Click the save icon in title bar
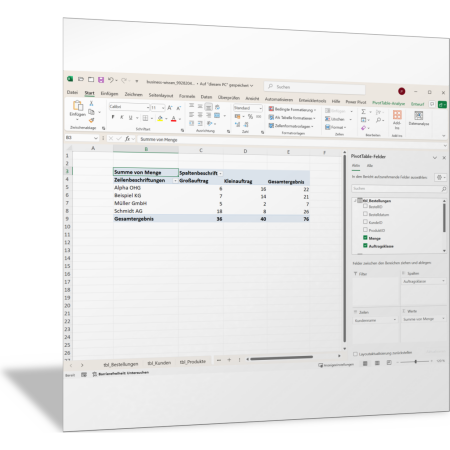This screenshot has height=450, width=450. point(101,80)
